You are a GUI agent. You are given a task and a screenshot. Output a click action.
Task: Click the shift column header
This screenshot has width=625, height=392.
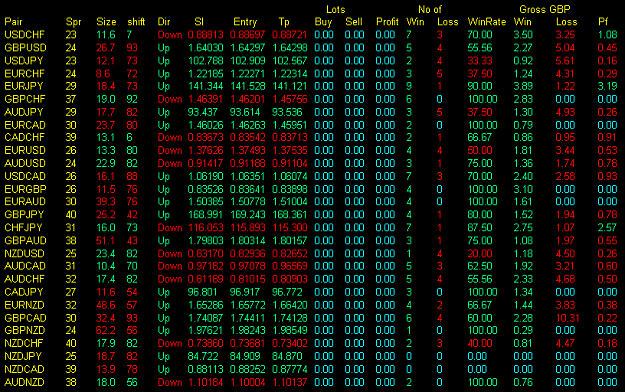click(136, 22)
